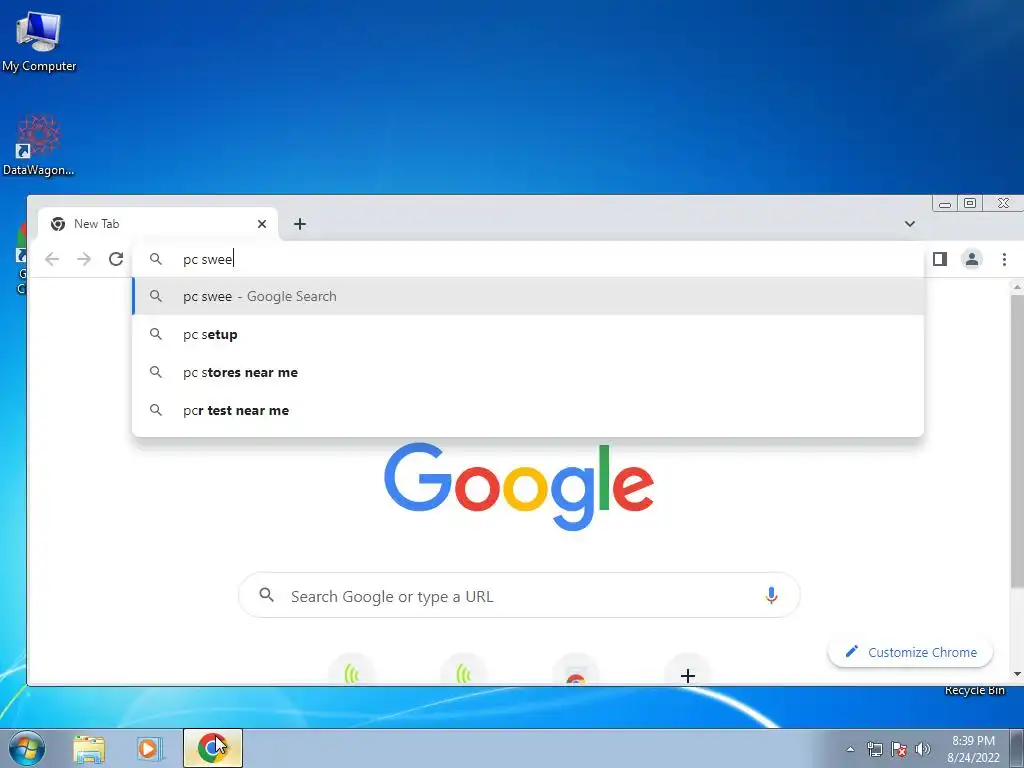
Task: Maximize the Chrome window
Action: pyautogui.click(x=970, y=204)
